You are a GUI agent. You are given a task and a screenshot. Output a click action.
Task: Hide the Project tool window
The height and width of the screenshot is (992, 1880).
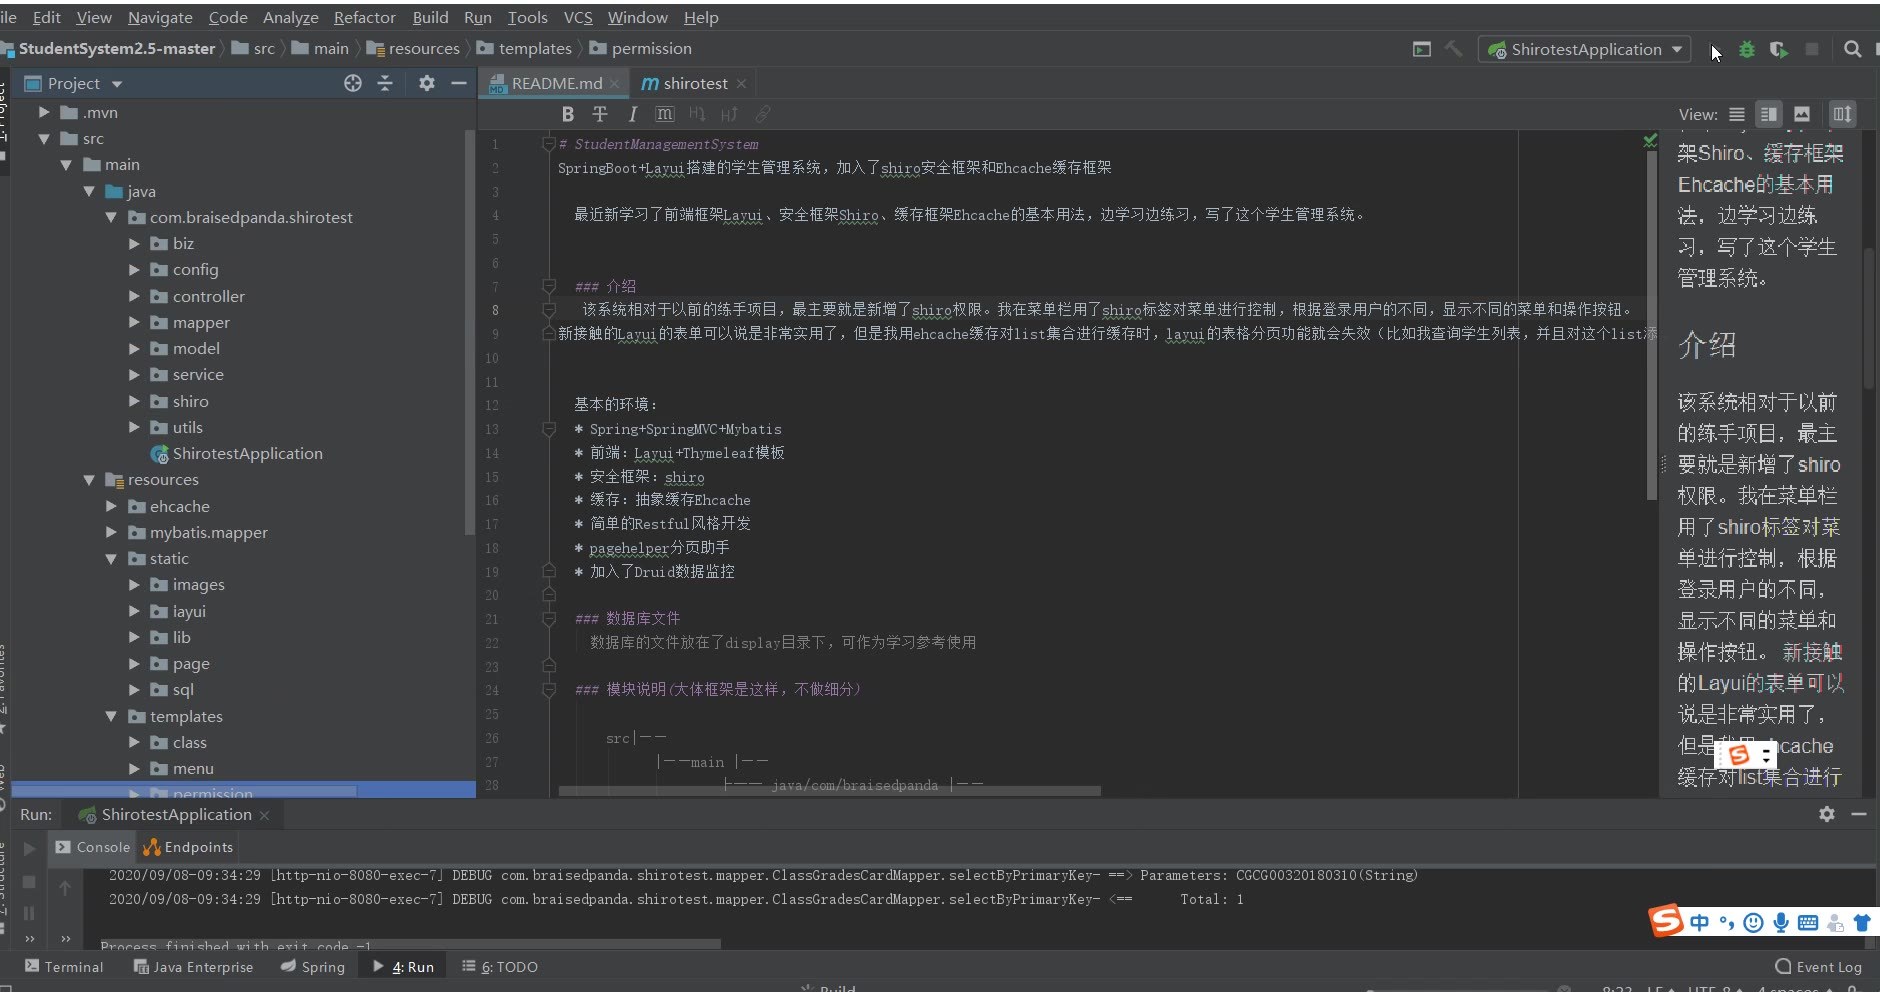point(459,83)
